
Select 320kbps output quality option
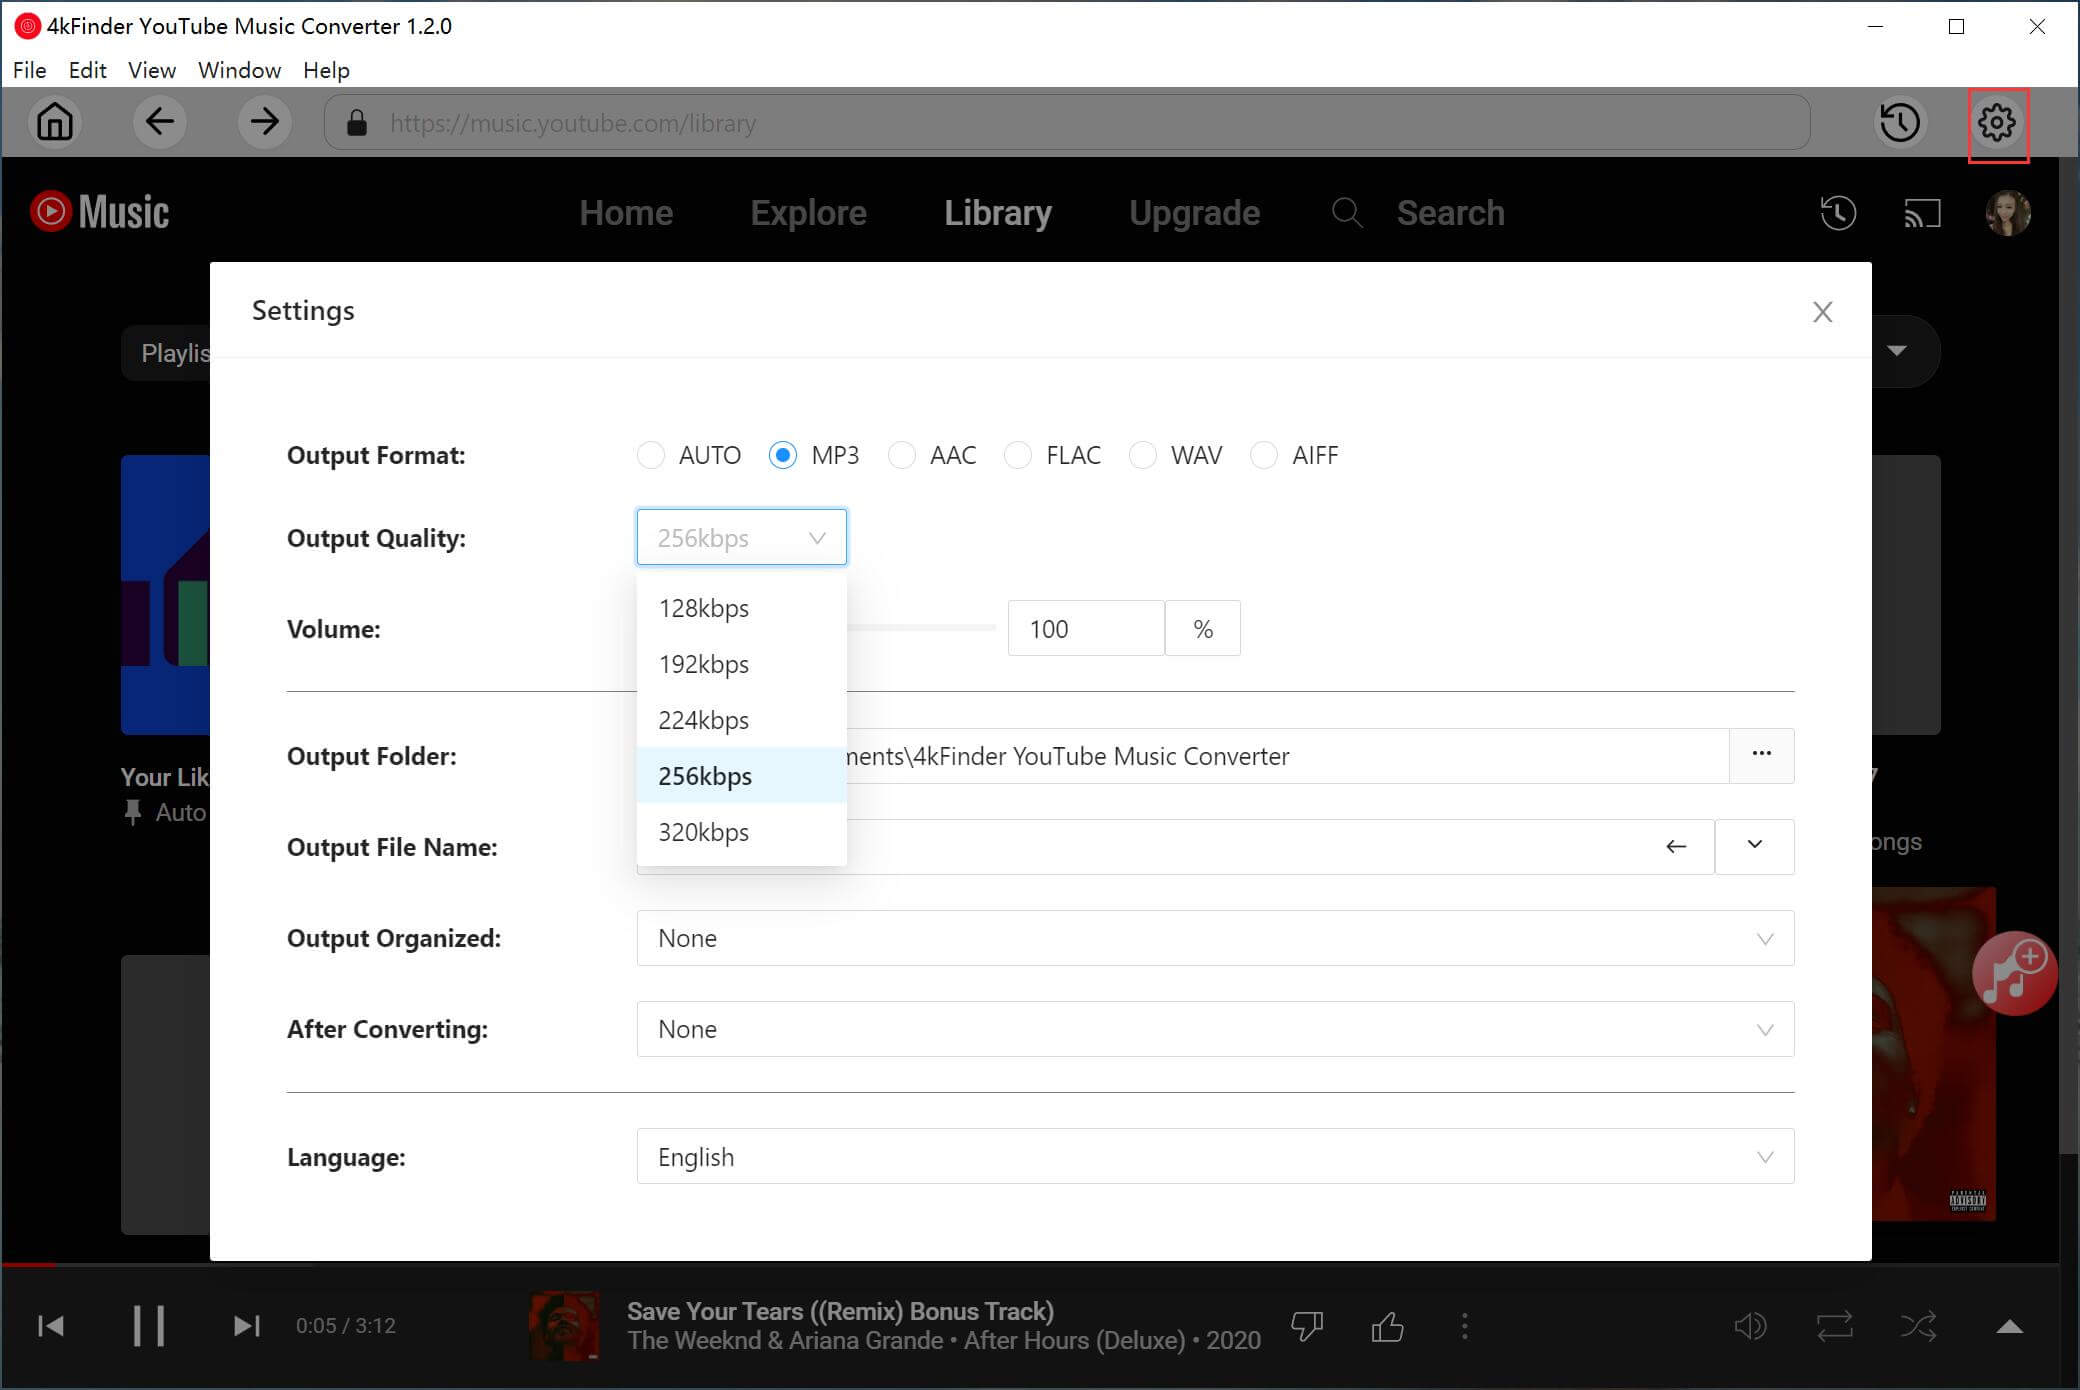pyautogui.click(x=703, y=832)
